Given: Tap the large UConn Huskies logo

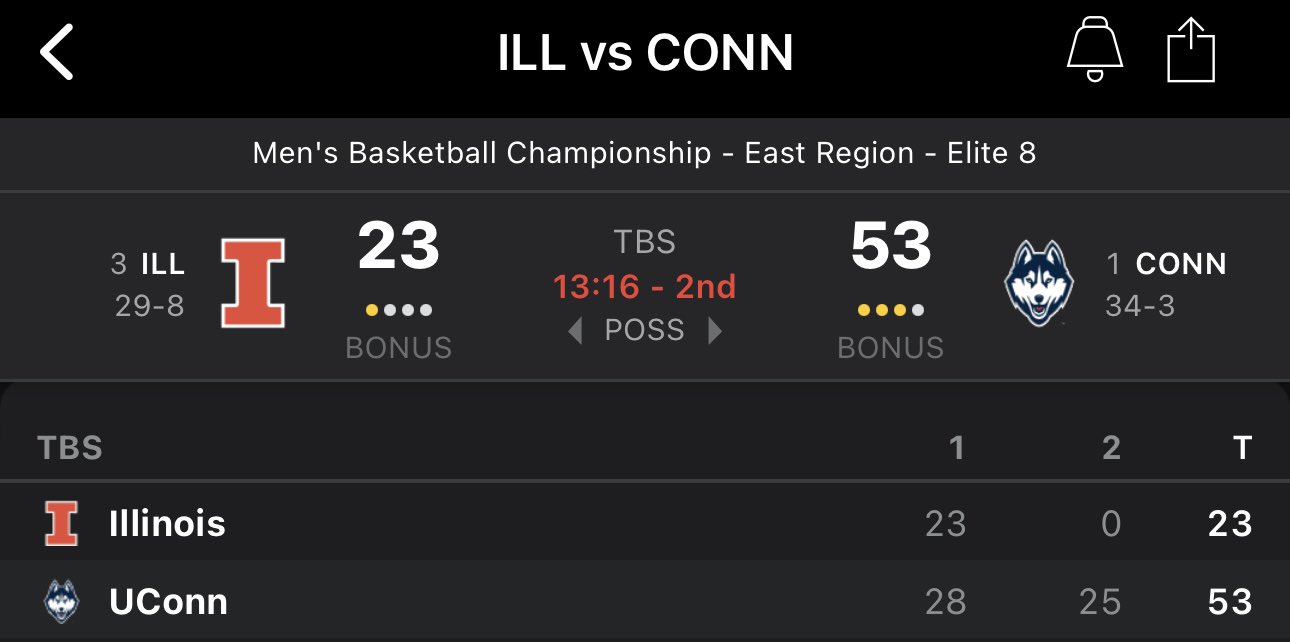Looking at the screenshot, I should pos(1038,284).
